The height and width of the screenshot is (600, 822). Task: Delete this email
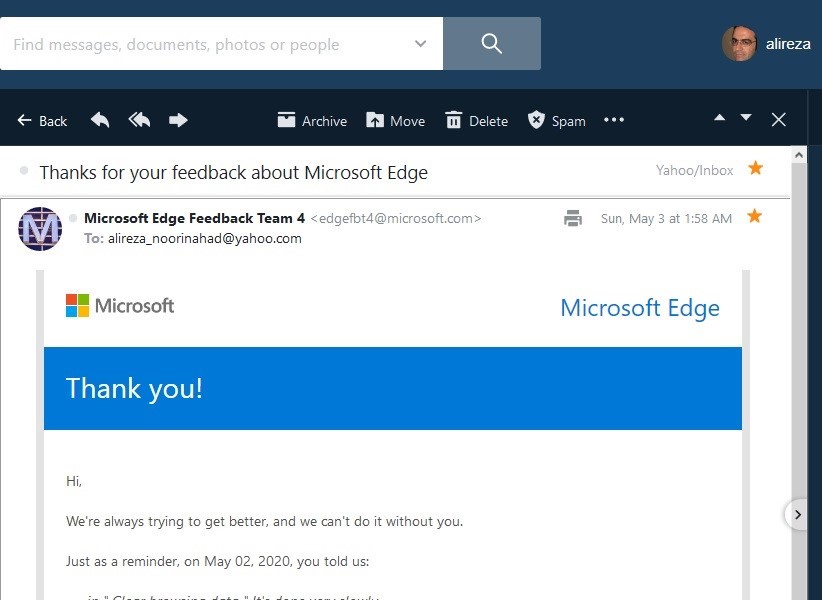click(477, 121)
